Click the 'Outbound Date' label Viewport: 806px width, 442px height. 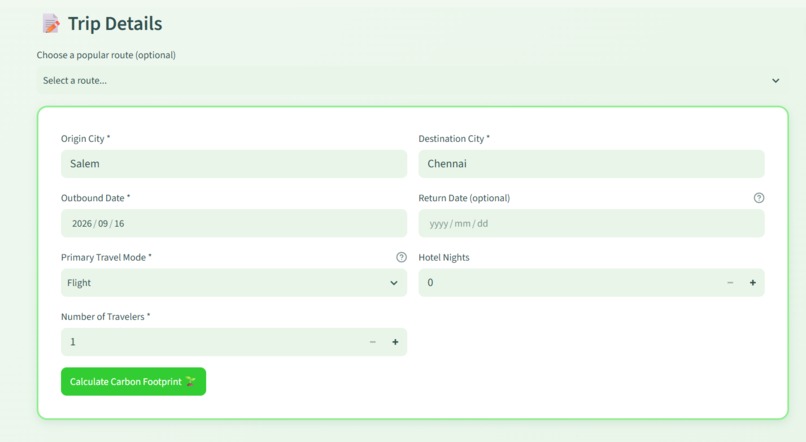tap(96, 198)
